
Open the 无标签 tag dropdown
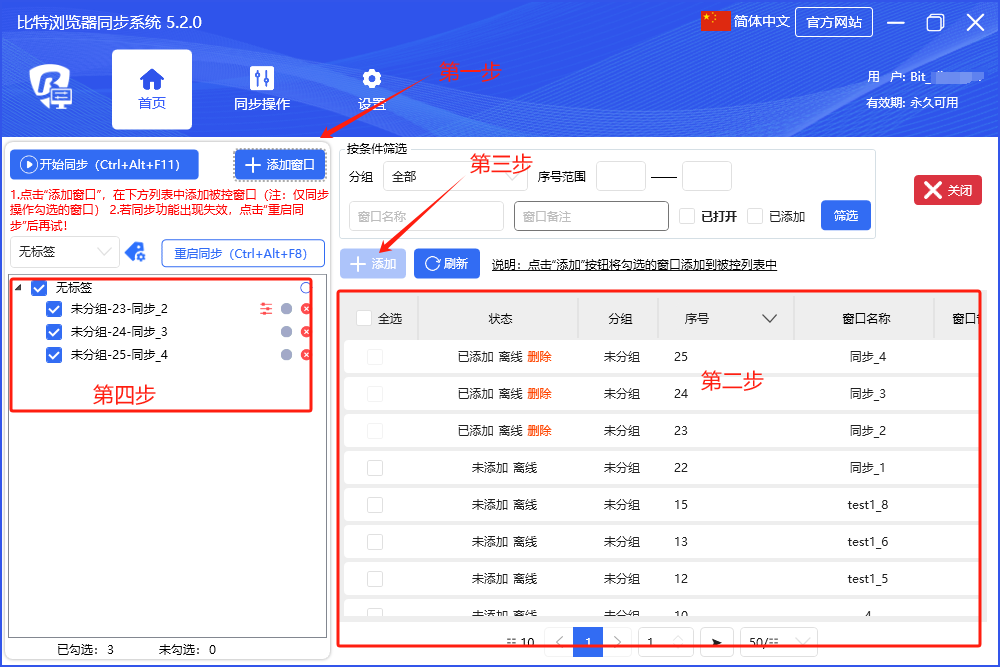pos(64,252)
